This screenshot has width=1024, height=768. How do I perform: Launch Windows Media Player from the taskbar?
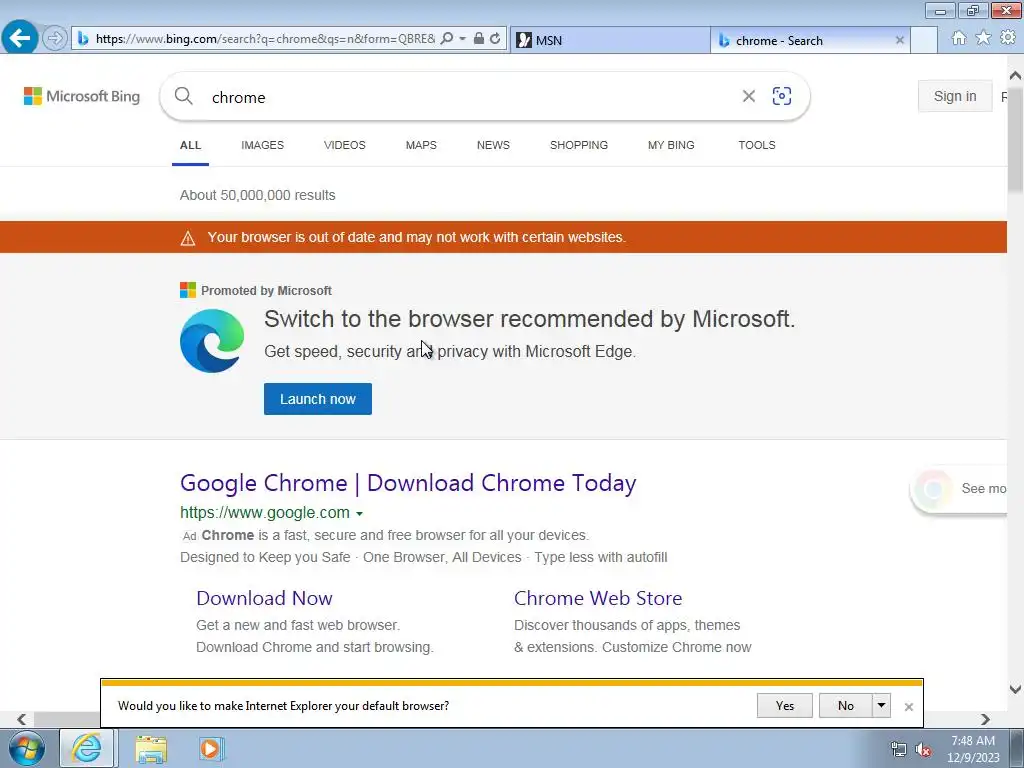click(212, 749)
